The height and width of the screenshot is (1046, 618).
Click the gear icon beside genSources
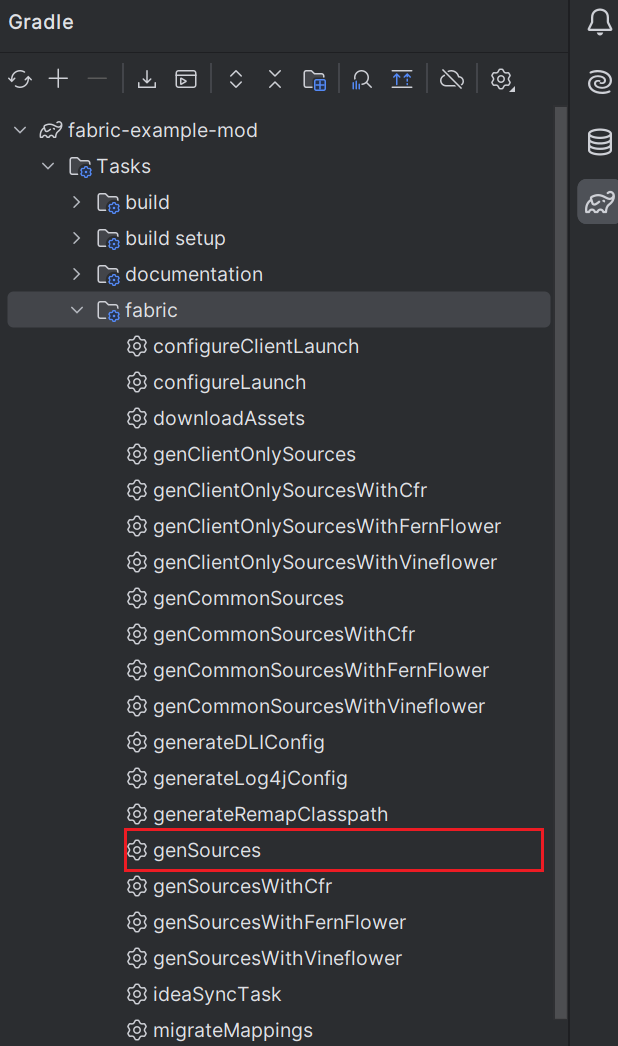[137, 851]
